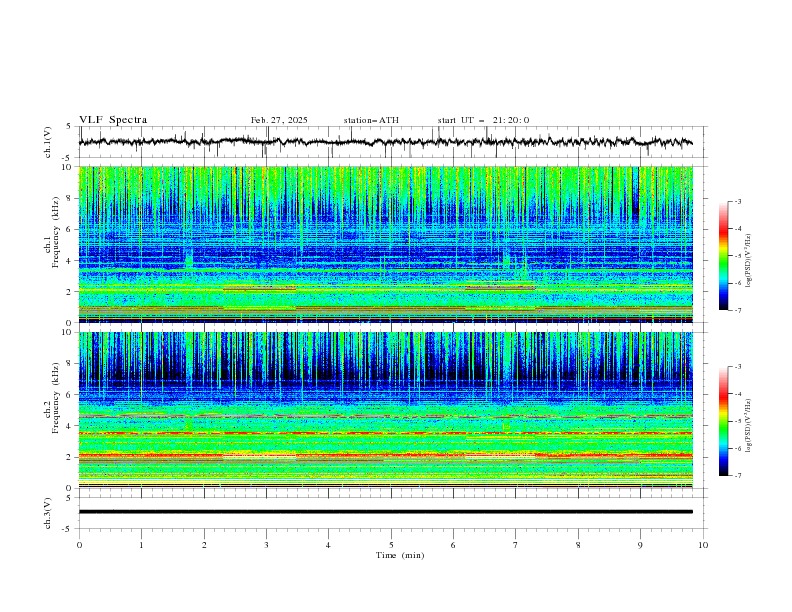Click the "station=ATH" header label
792x612 pixels.
(371, 120)
